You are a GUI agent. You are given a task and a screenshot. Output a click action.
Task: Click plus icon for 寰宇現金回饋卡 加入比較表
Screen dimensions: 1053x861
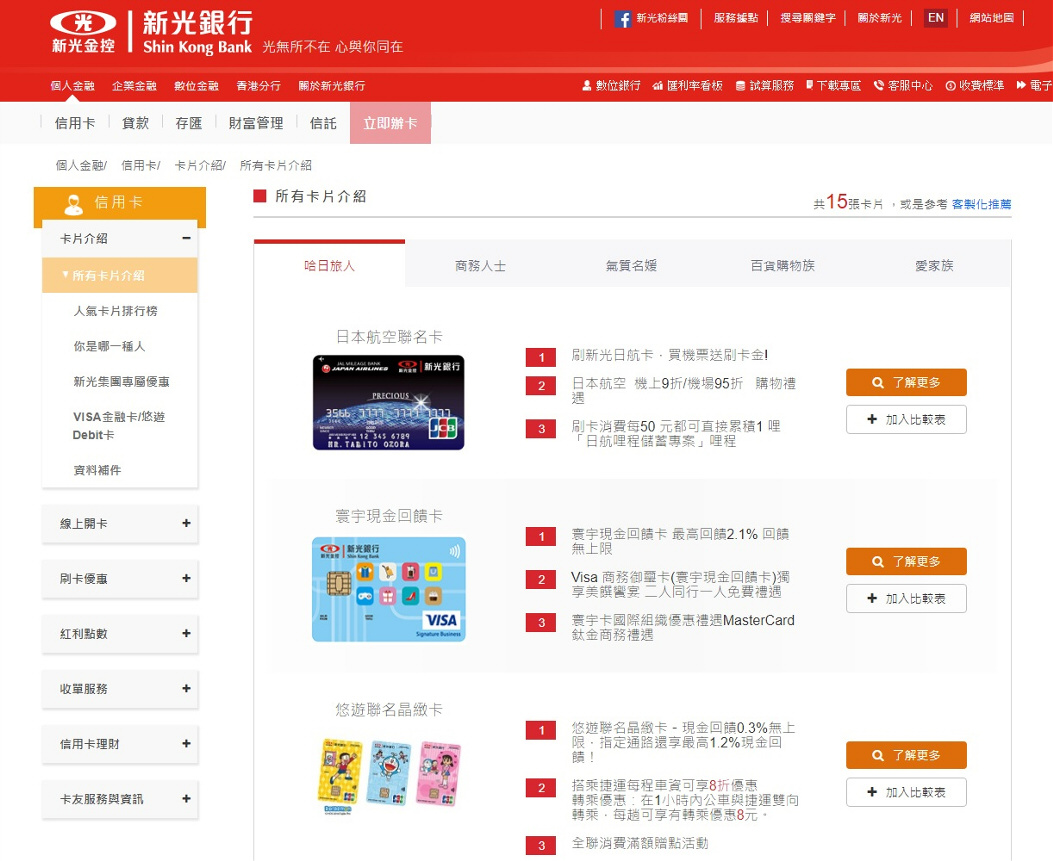coord(872,598)
